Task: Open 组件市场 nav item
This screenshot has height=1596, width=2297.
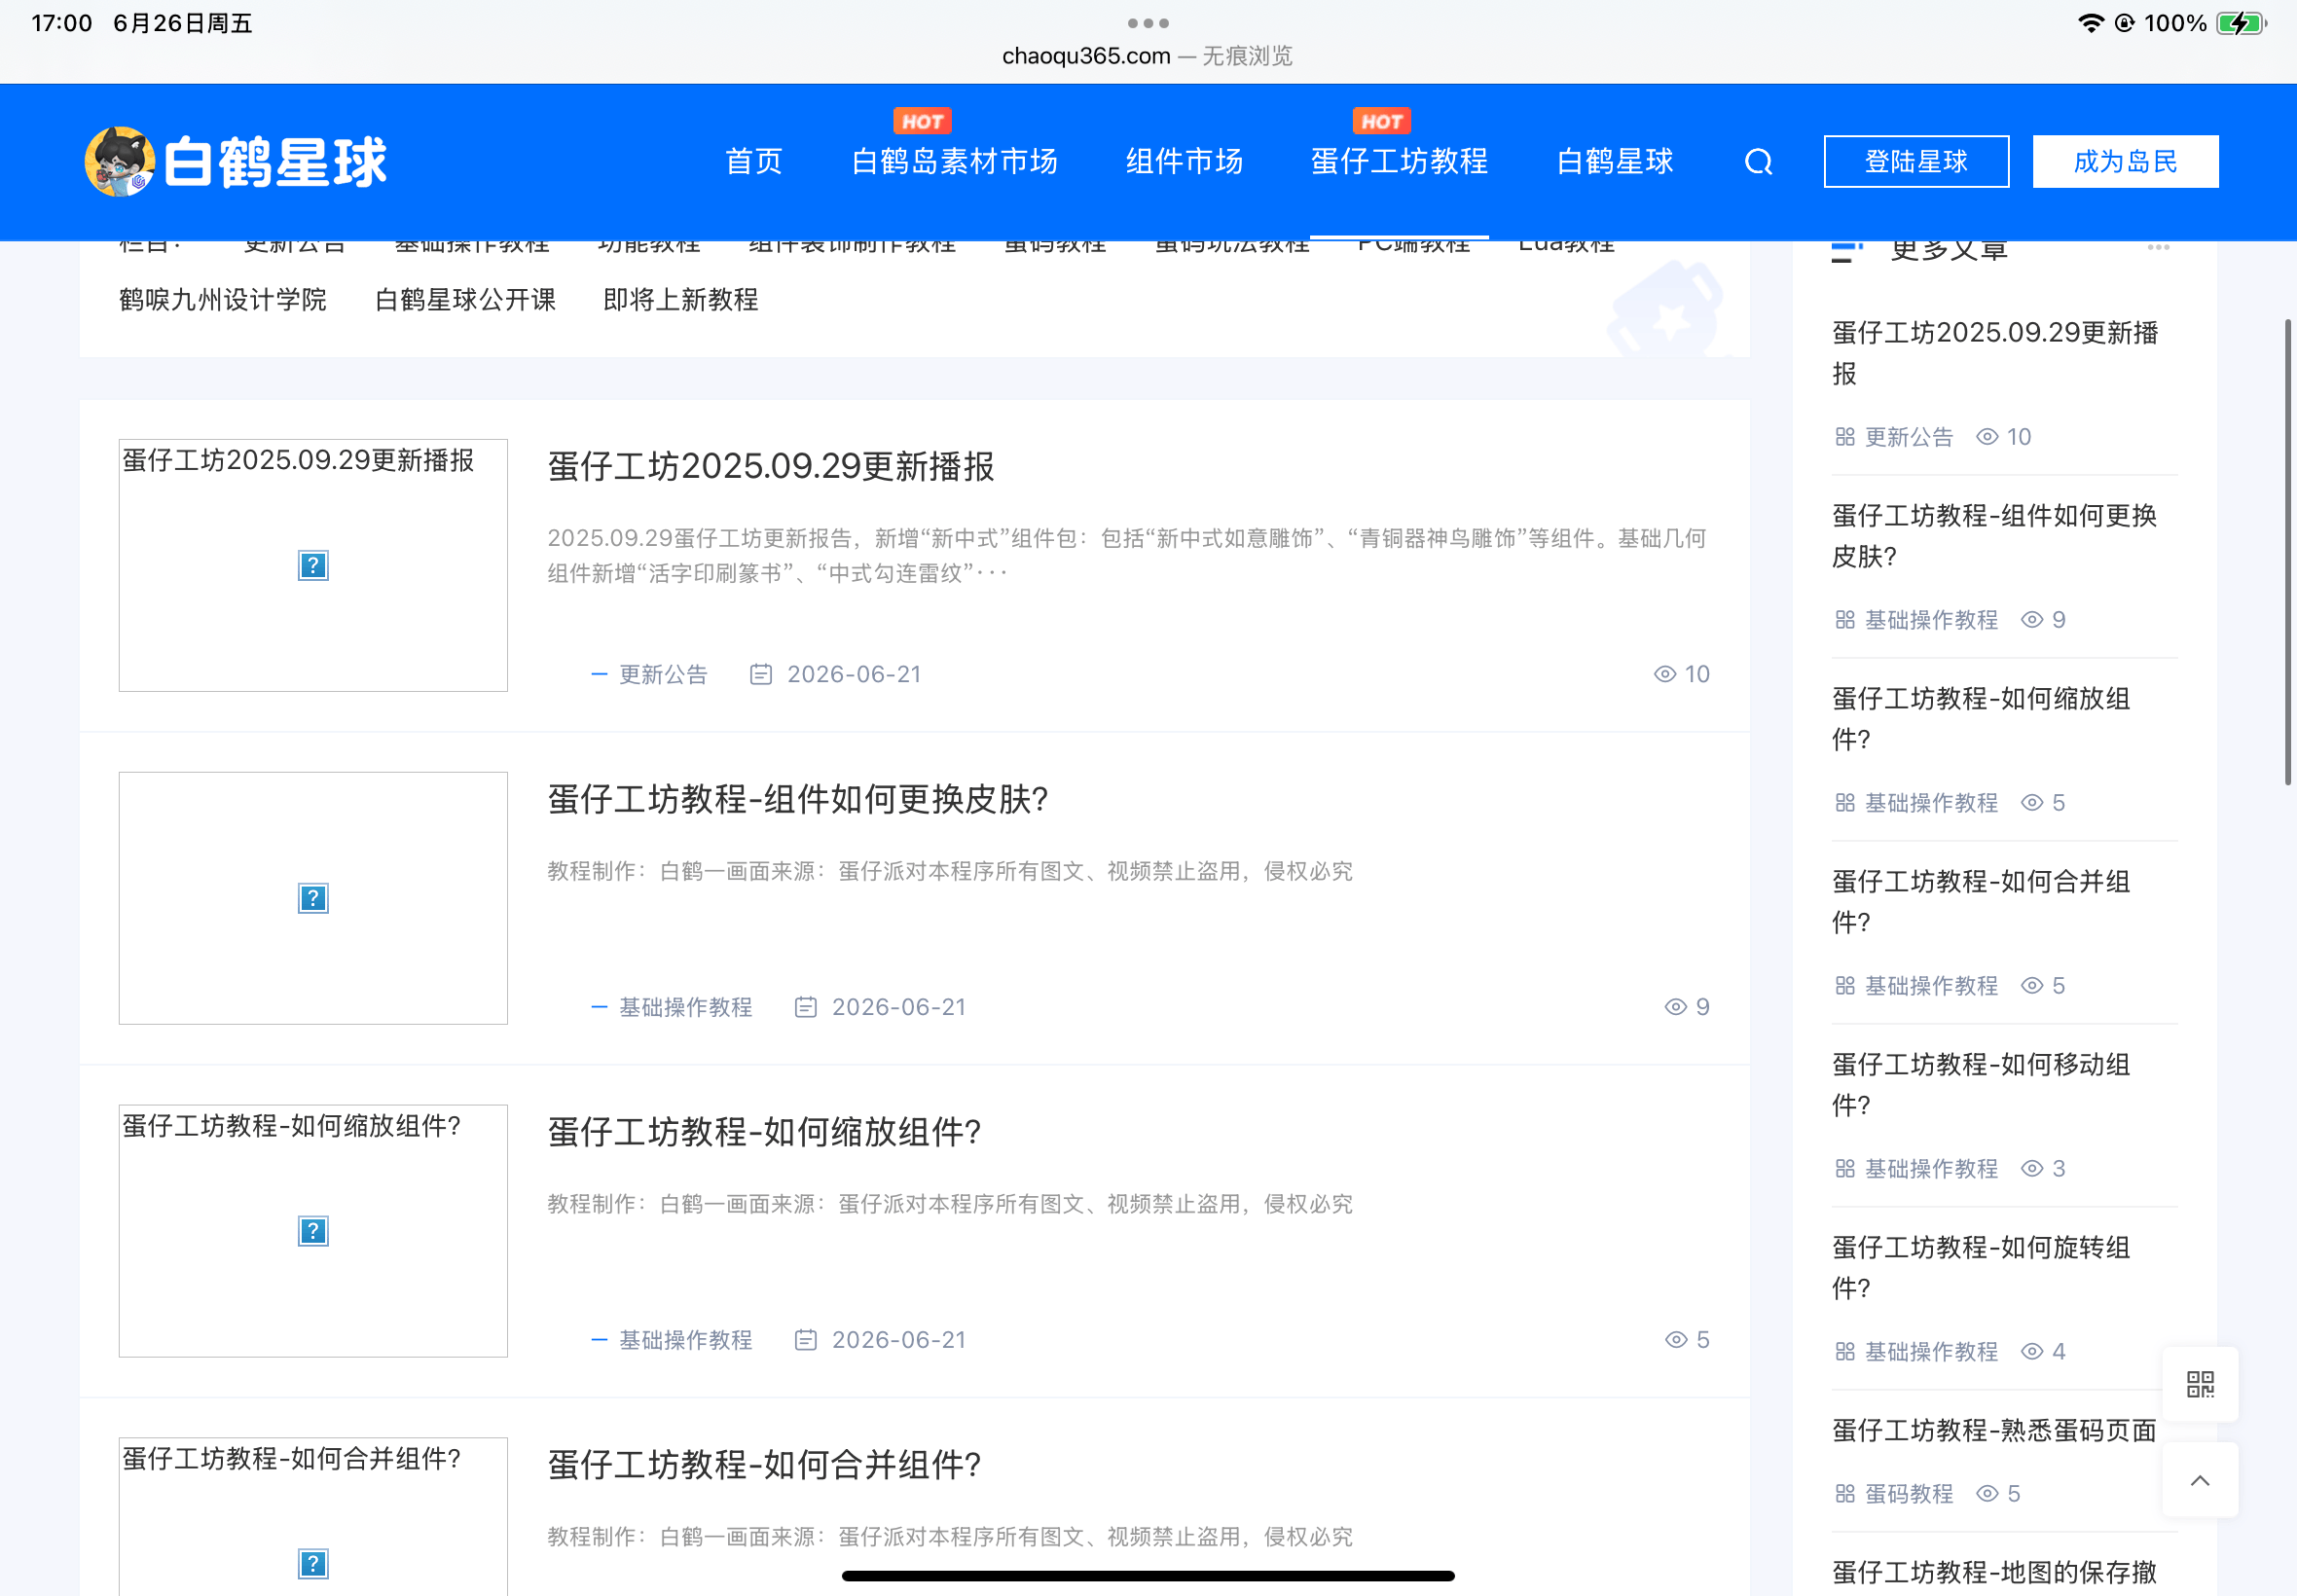Action: point(1185,162)
